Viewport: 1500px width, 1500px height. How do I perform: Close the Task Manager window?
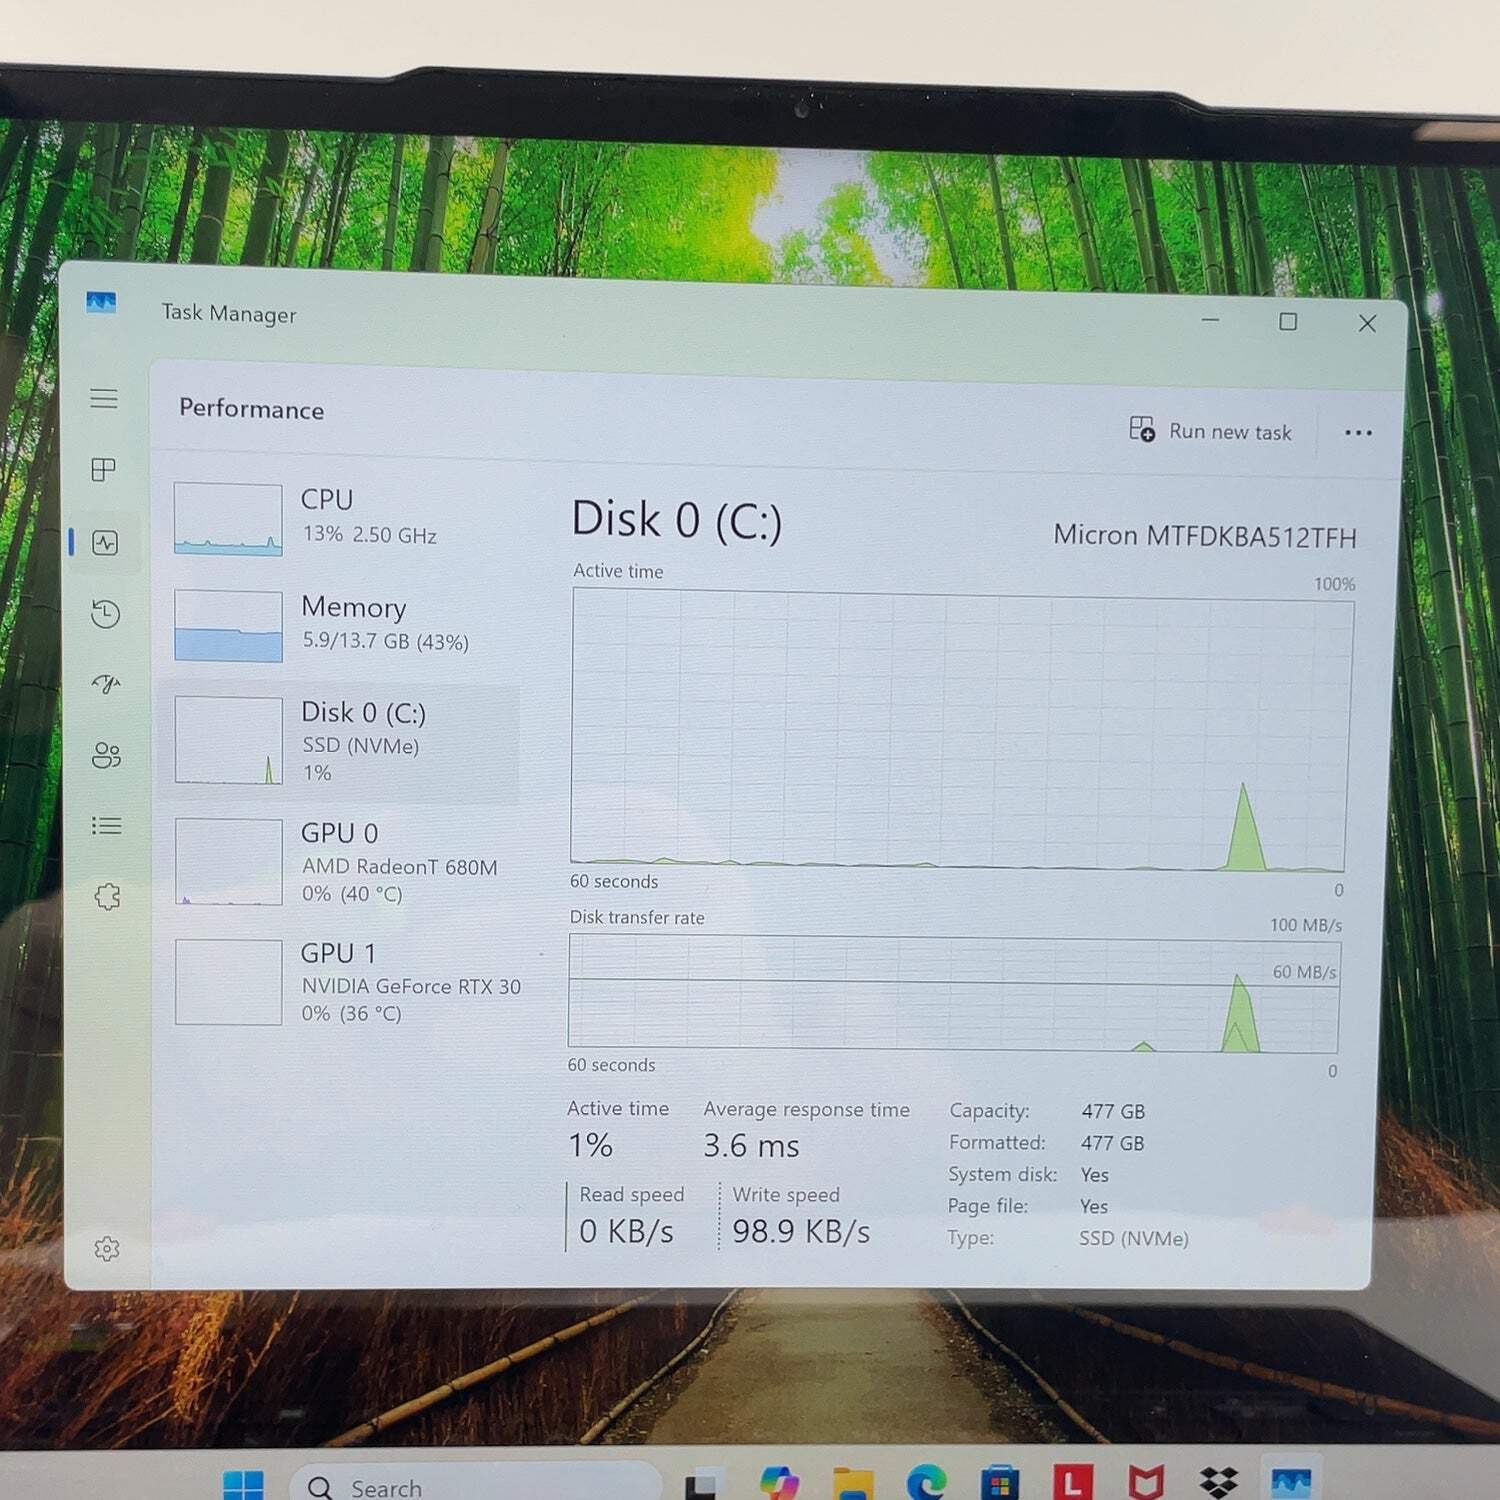tap(1367, 323)
